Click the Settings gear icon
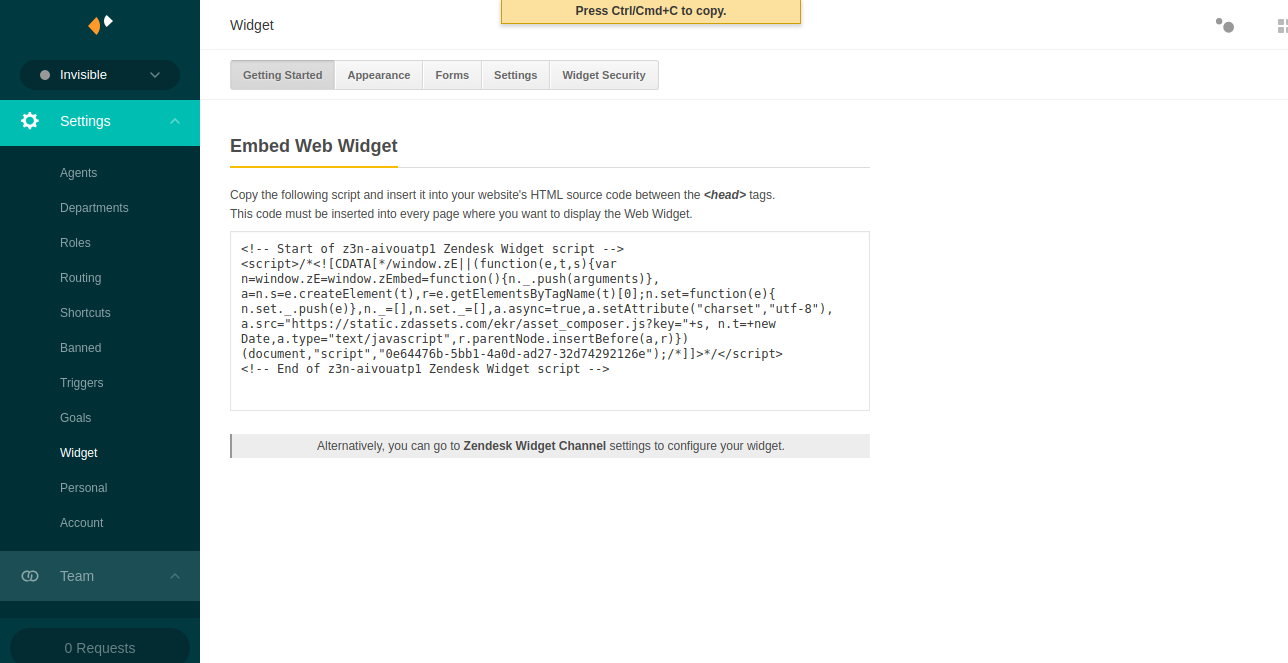This screenshot has width=1288, height=663. click(x=30, y=121)
